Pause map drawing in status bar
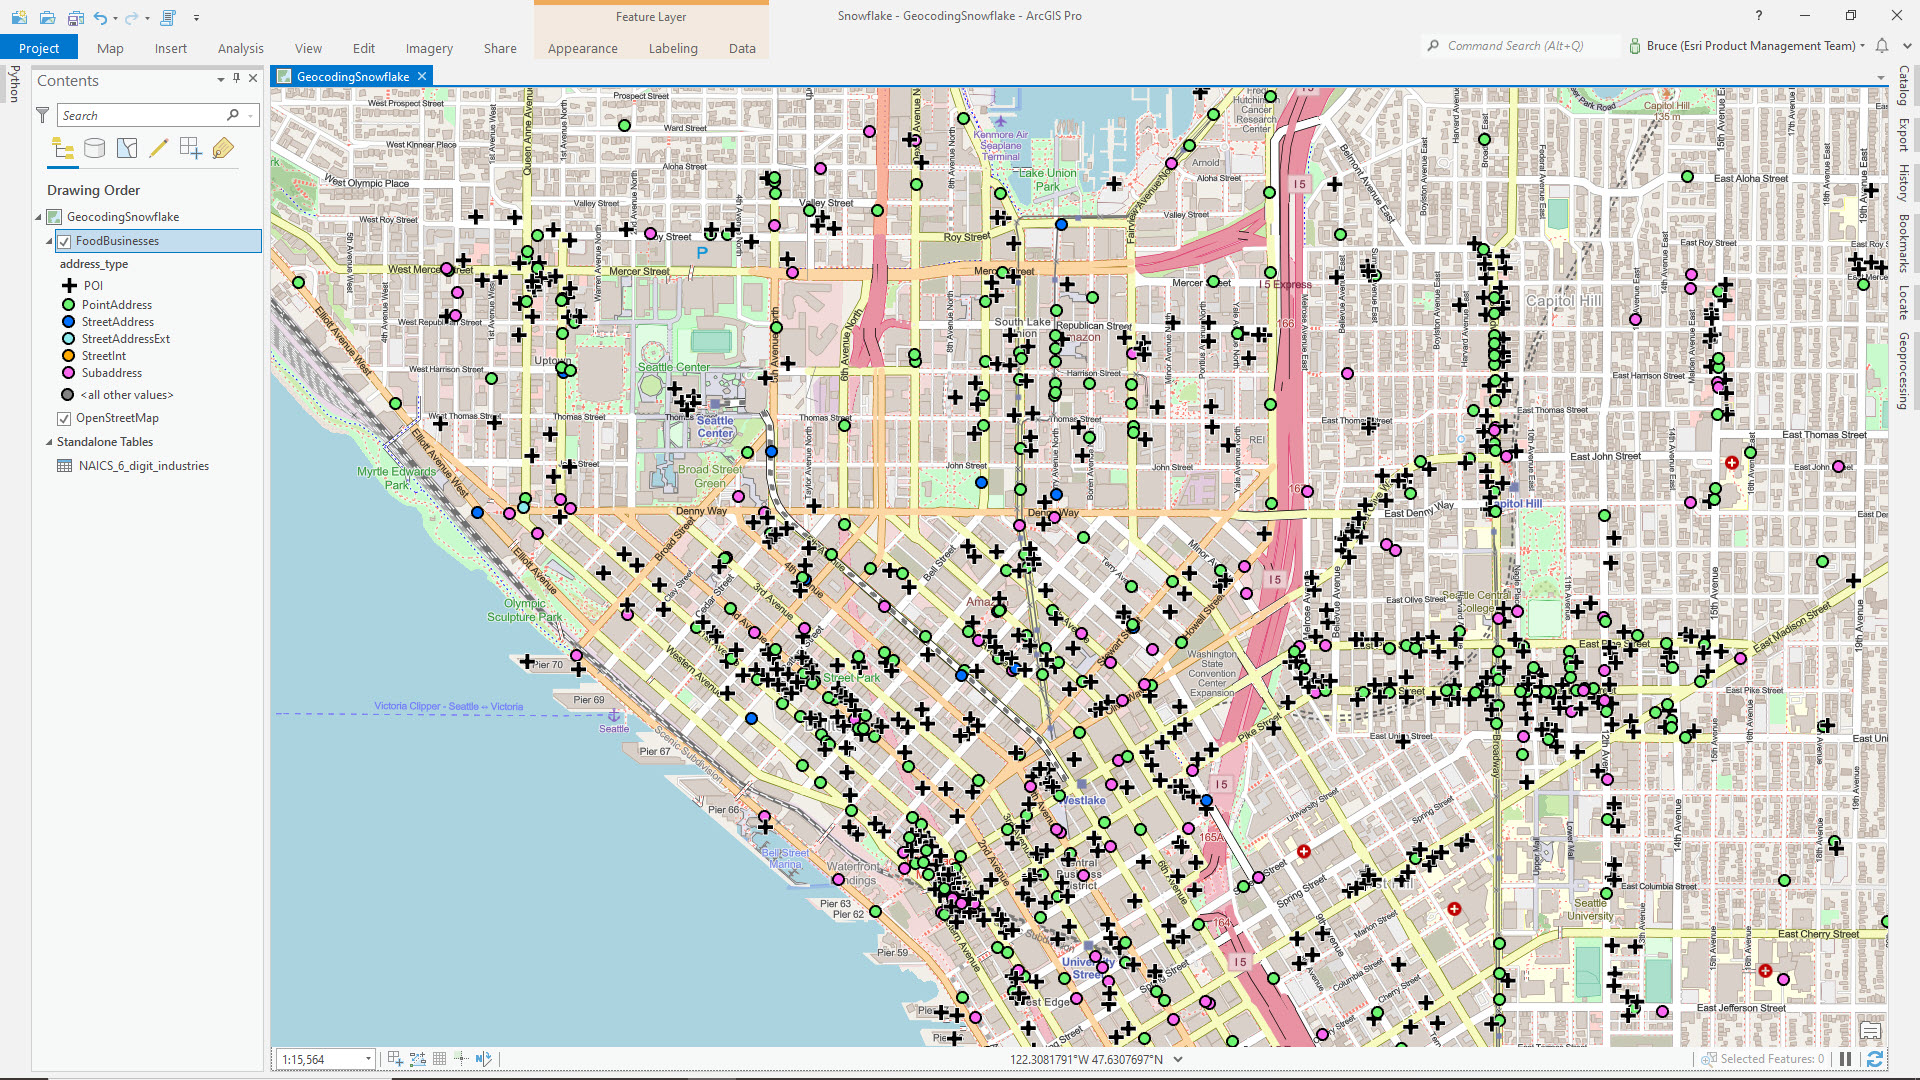 tap(1846, 1059)
